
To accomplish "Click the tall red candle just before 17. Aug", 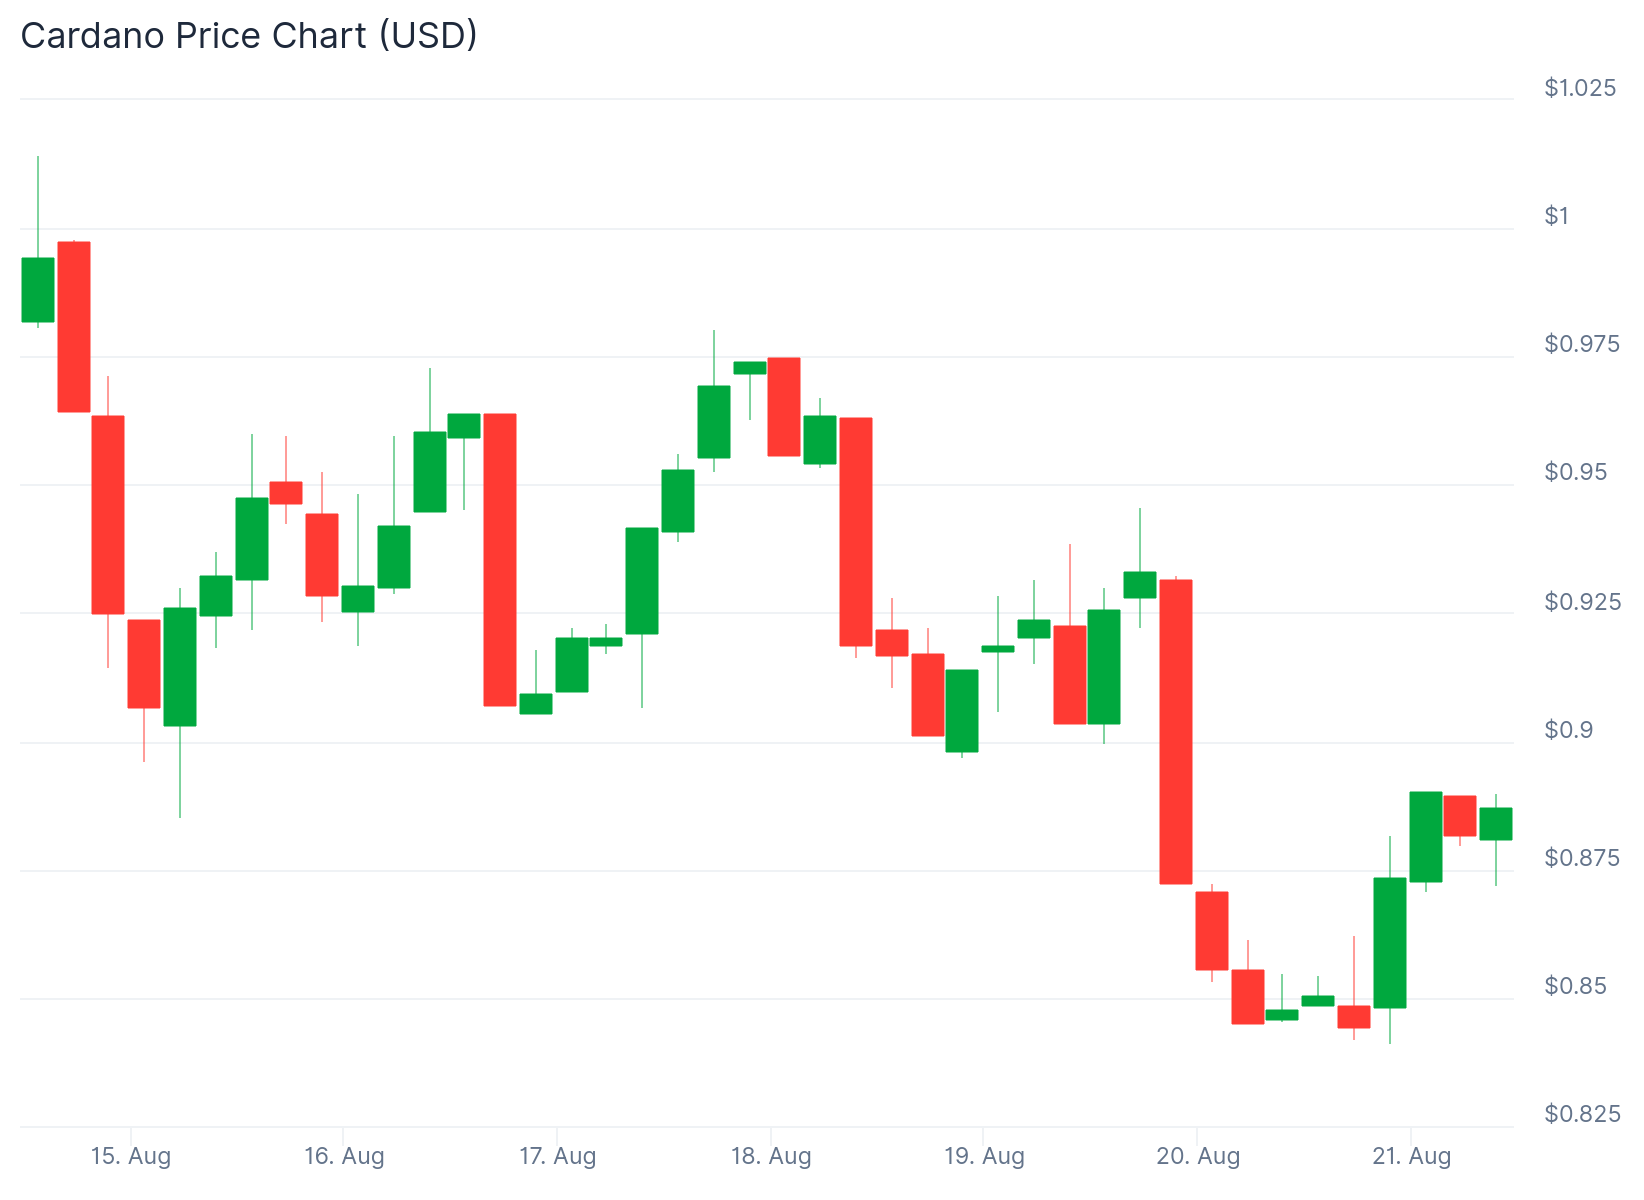I will click(x=500, y=559).
